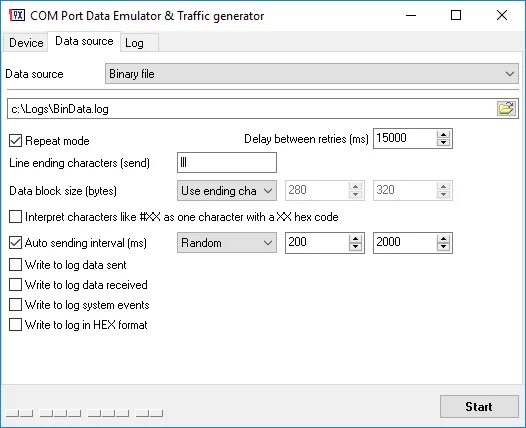Toggle Auto sending interval checkbox
Image resolution: width=526 pixels, height=428 pixels.
(15, 243)
